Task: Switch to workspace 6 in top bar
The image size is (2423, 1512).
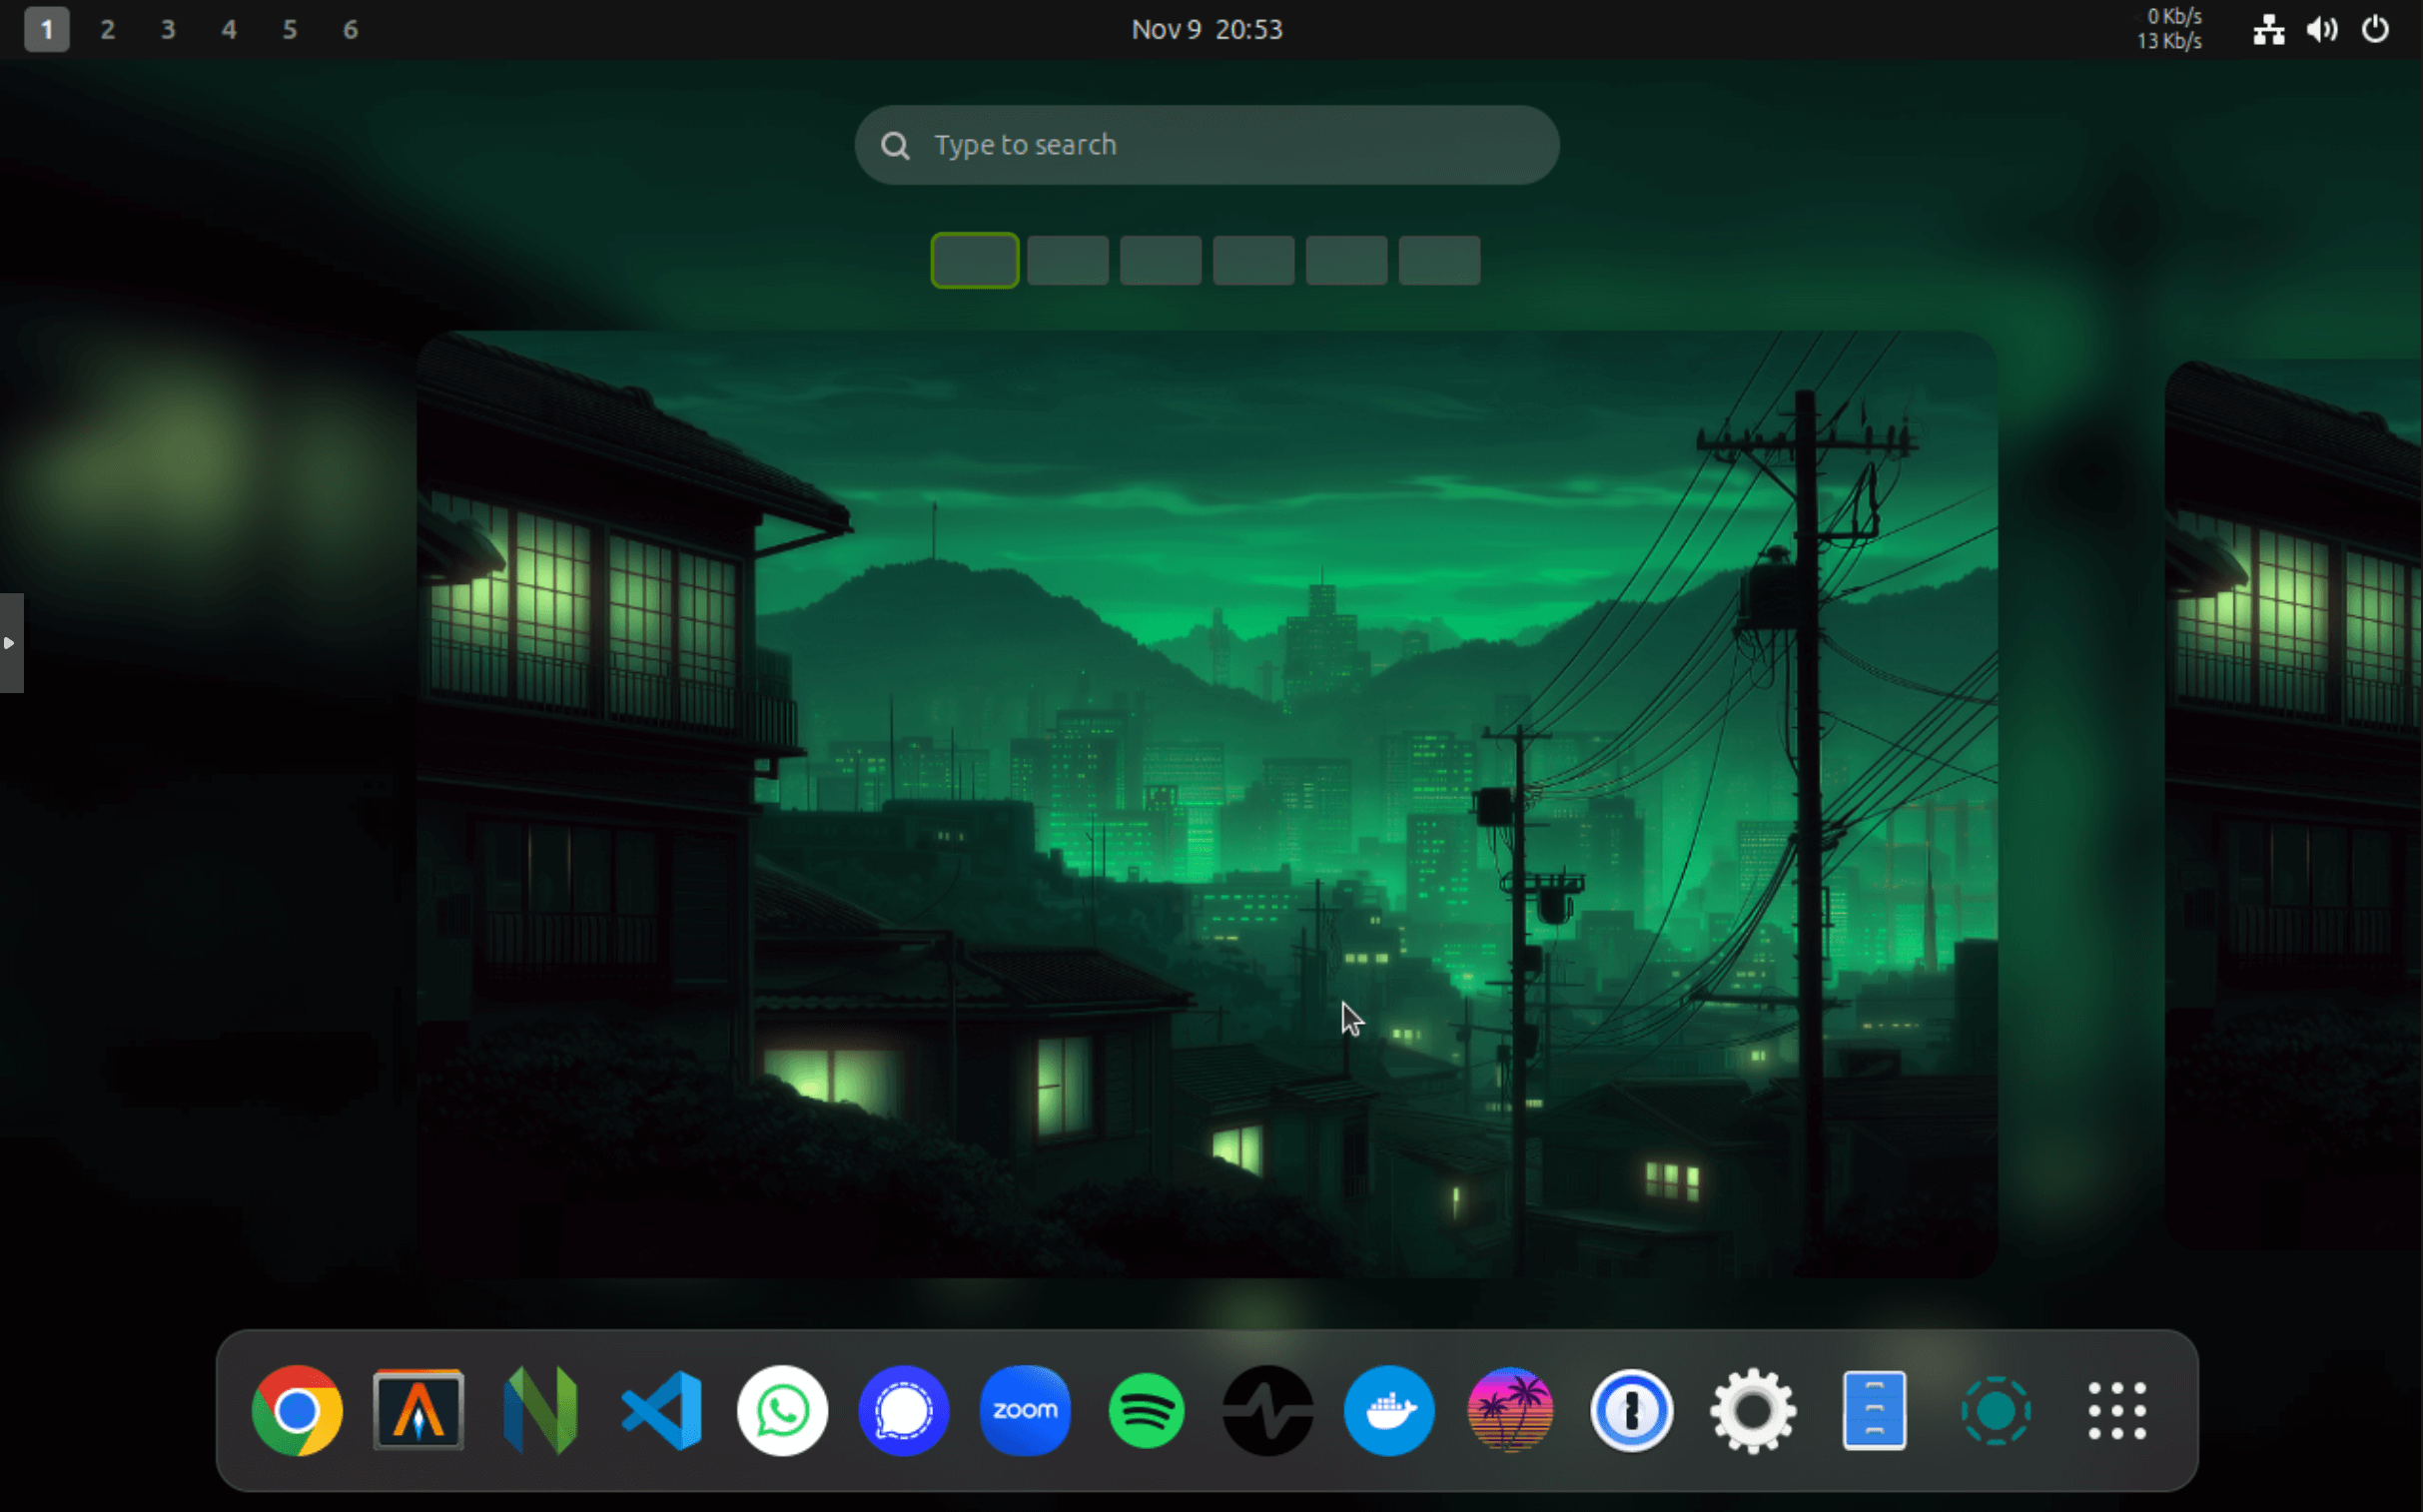Action: point(350,29)
